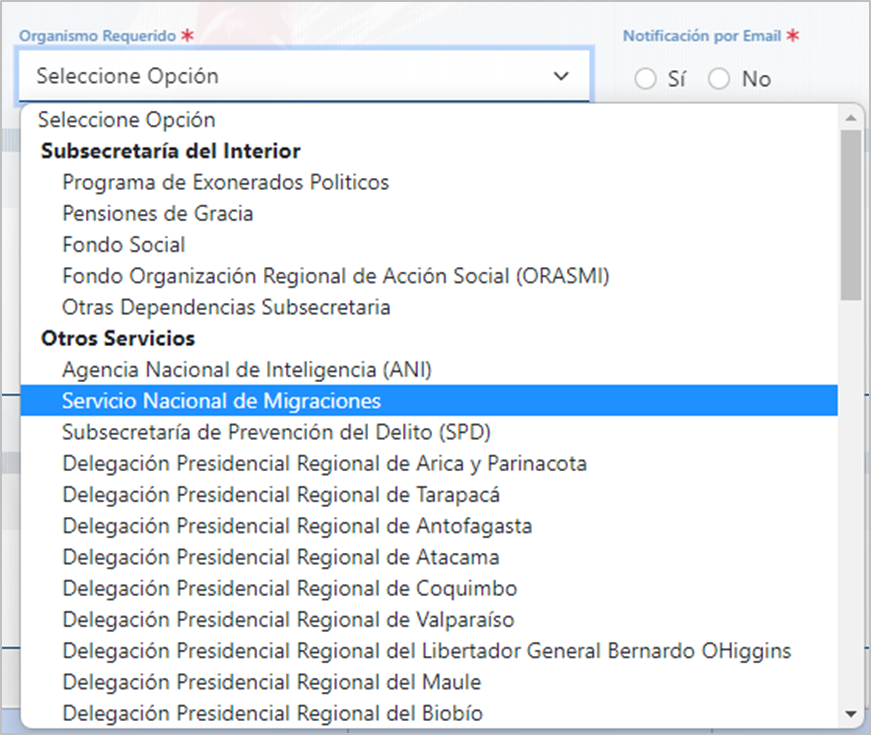Pick Programa de Exonerados Politicos
The width and height of the screenshot is (871, 735).
(x=429, y=182)
